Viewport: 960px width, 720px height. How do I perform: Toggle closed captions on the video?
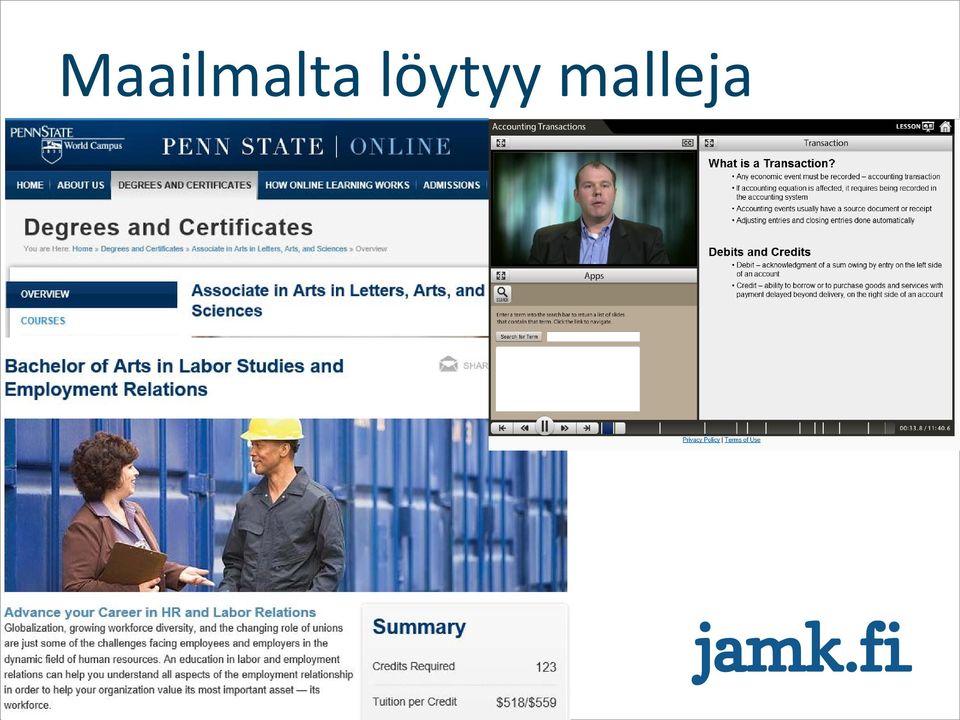(688, 143)
